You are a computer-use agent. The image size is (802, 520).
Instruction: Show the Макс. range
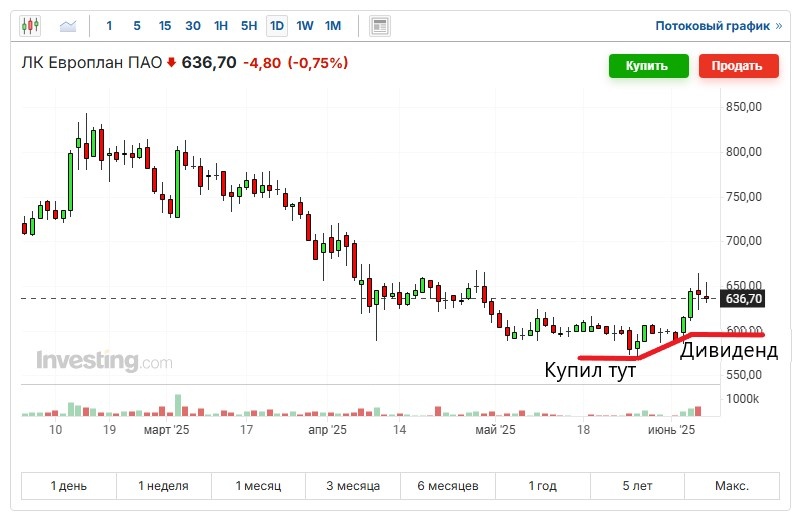[x=732, y=486]
